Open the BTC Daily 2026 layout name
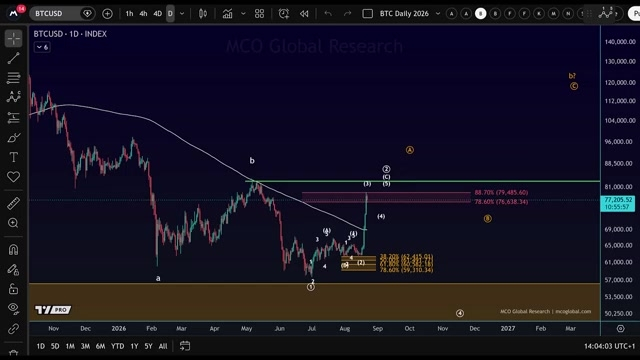Image resolution: width=640 pixels, height=360 pixels. 404,13
